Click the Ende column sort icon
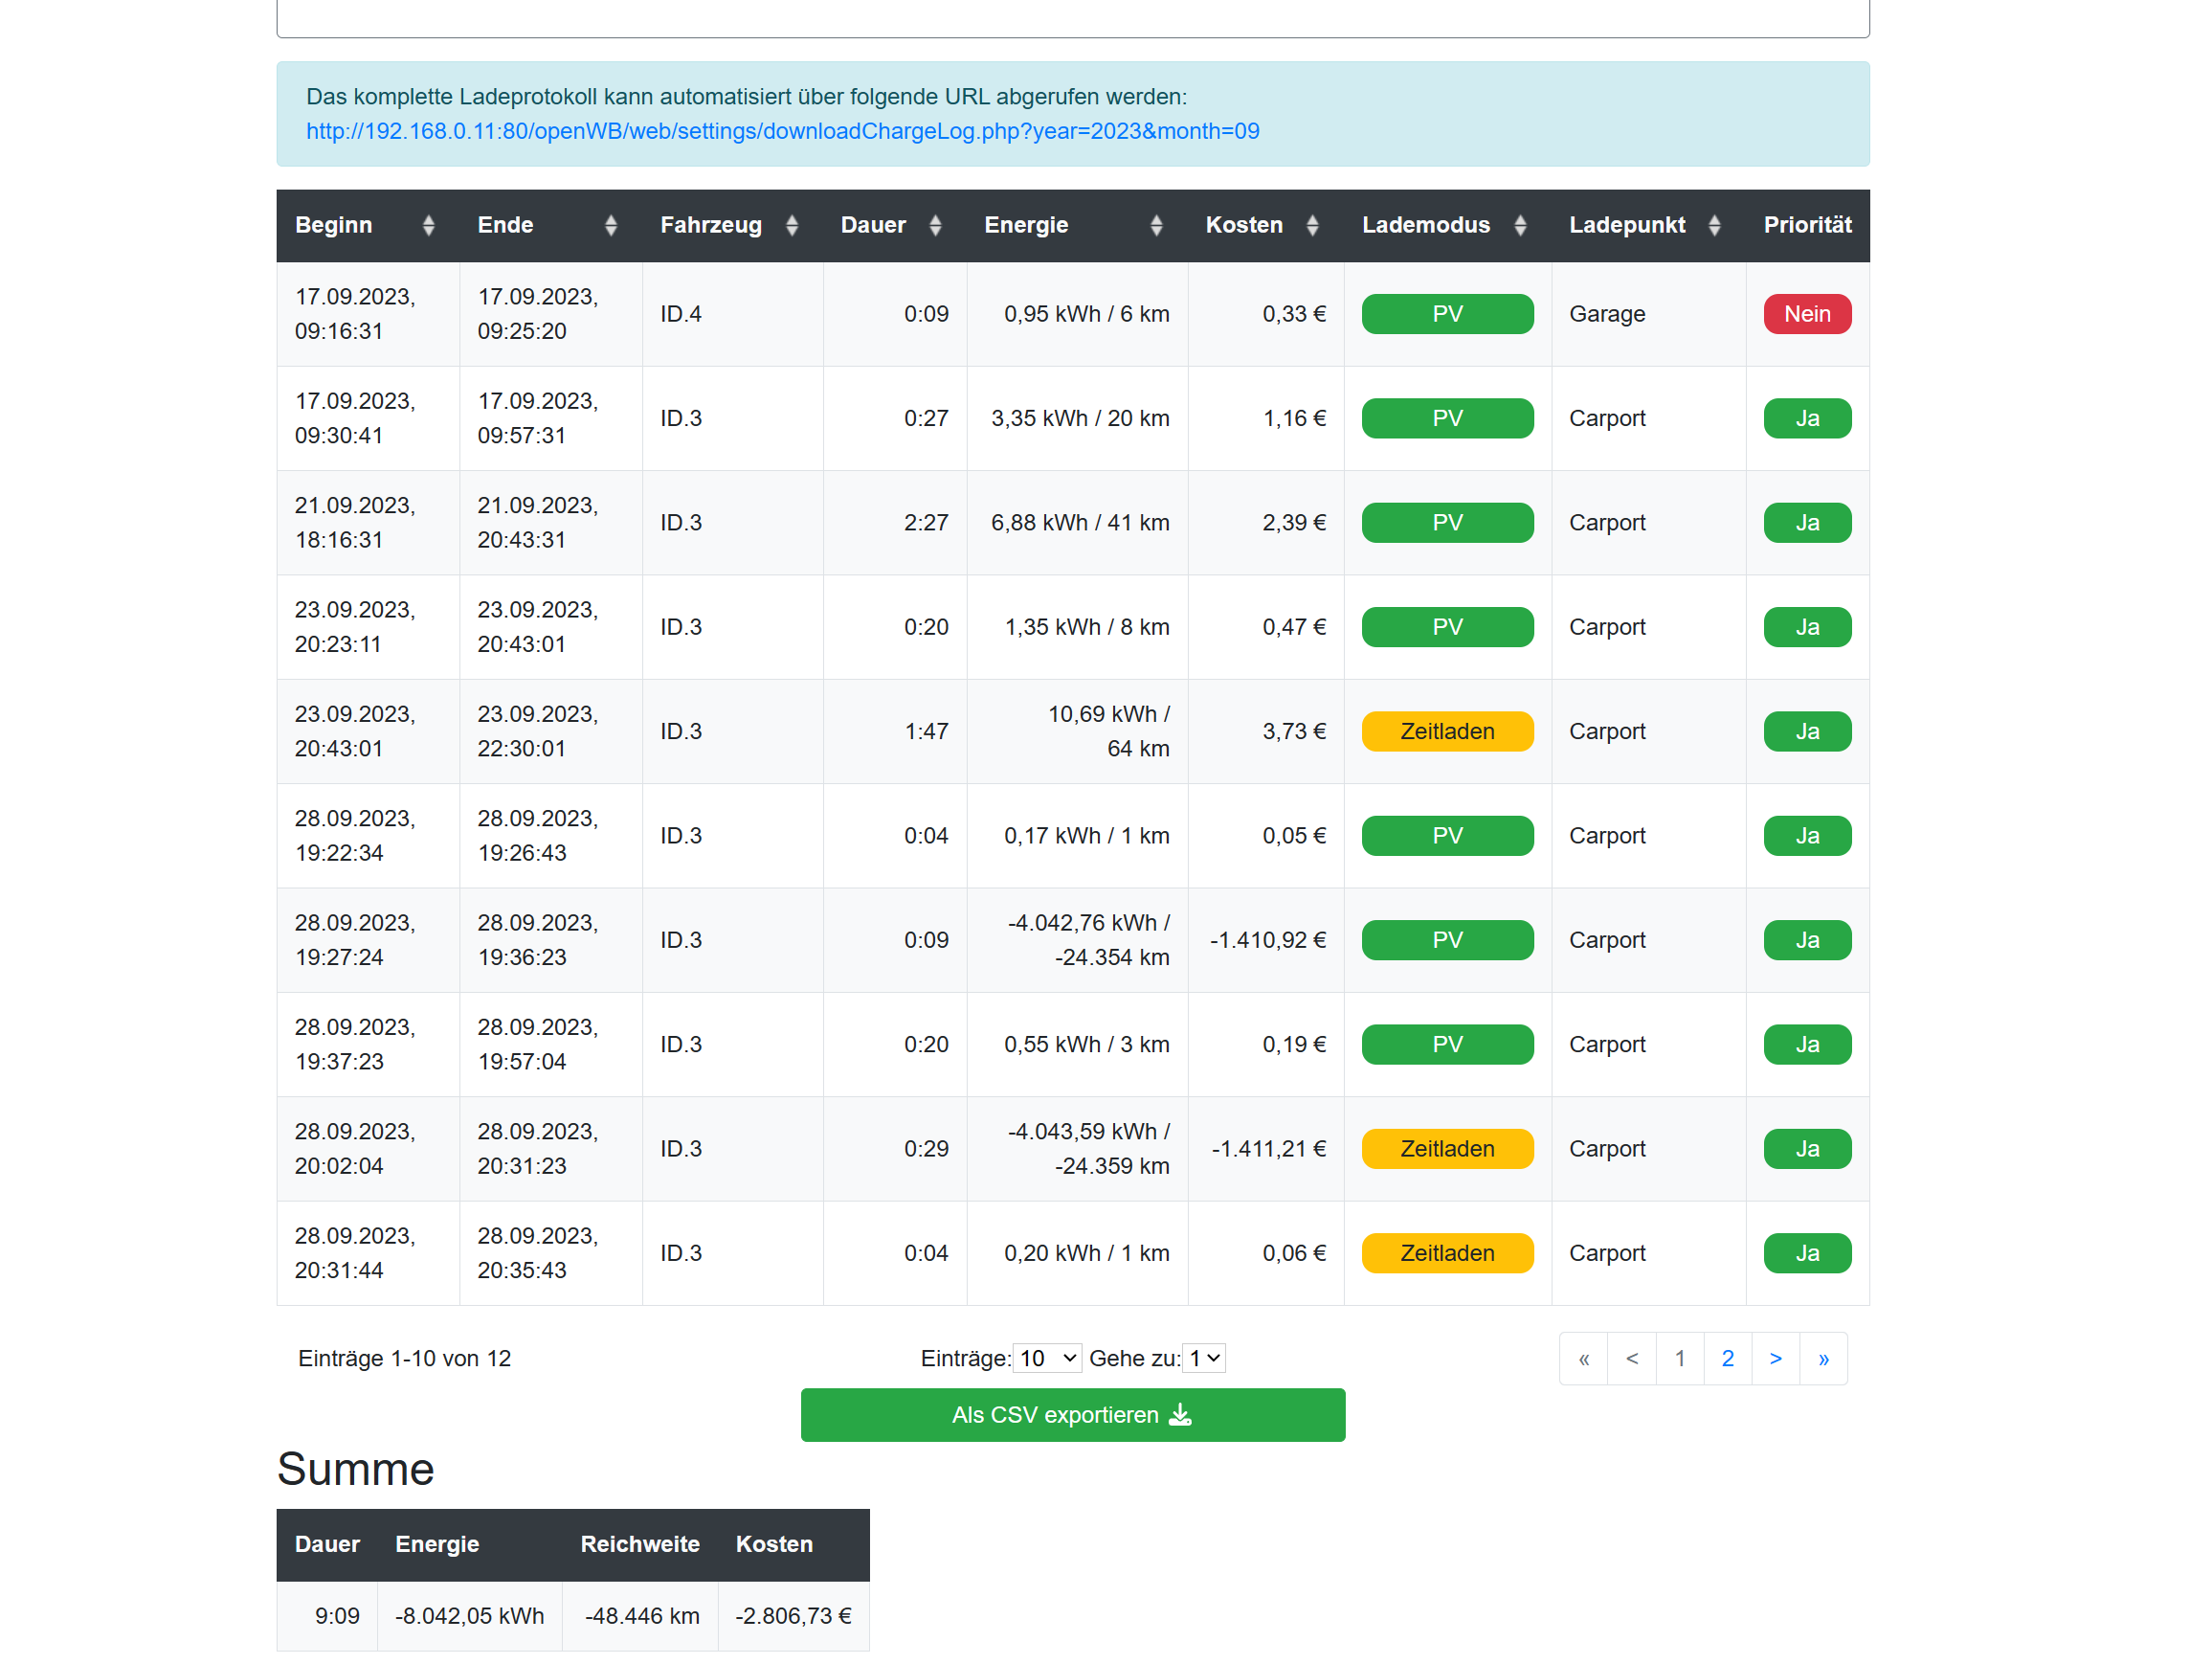This screenshot has height=1664, width=2212. pyautogui.click(x=610, y=225)
